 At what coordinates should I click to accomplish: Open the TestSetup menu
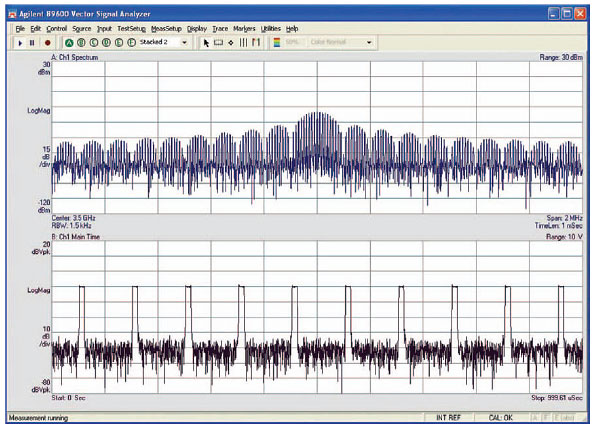132,29
